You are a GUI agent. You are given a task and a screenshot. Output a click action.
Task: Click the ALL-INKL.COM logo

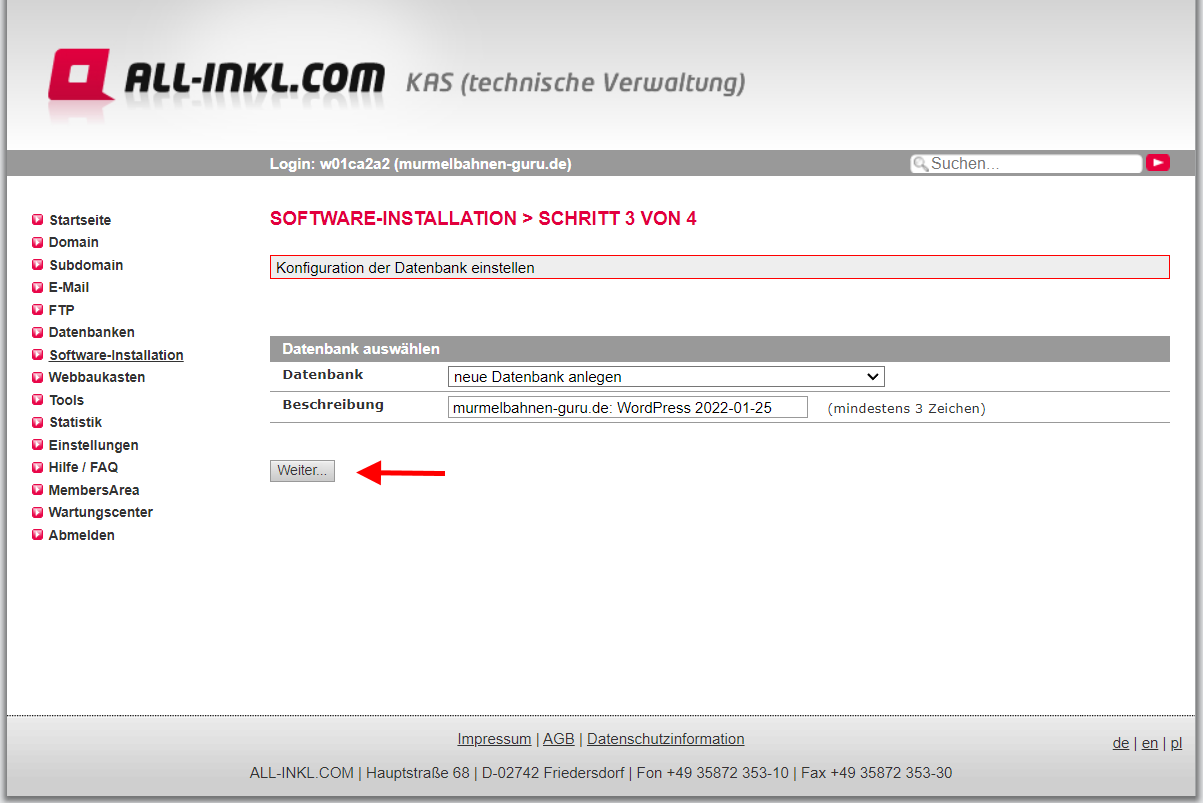[x=217, y=77]
